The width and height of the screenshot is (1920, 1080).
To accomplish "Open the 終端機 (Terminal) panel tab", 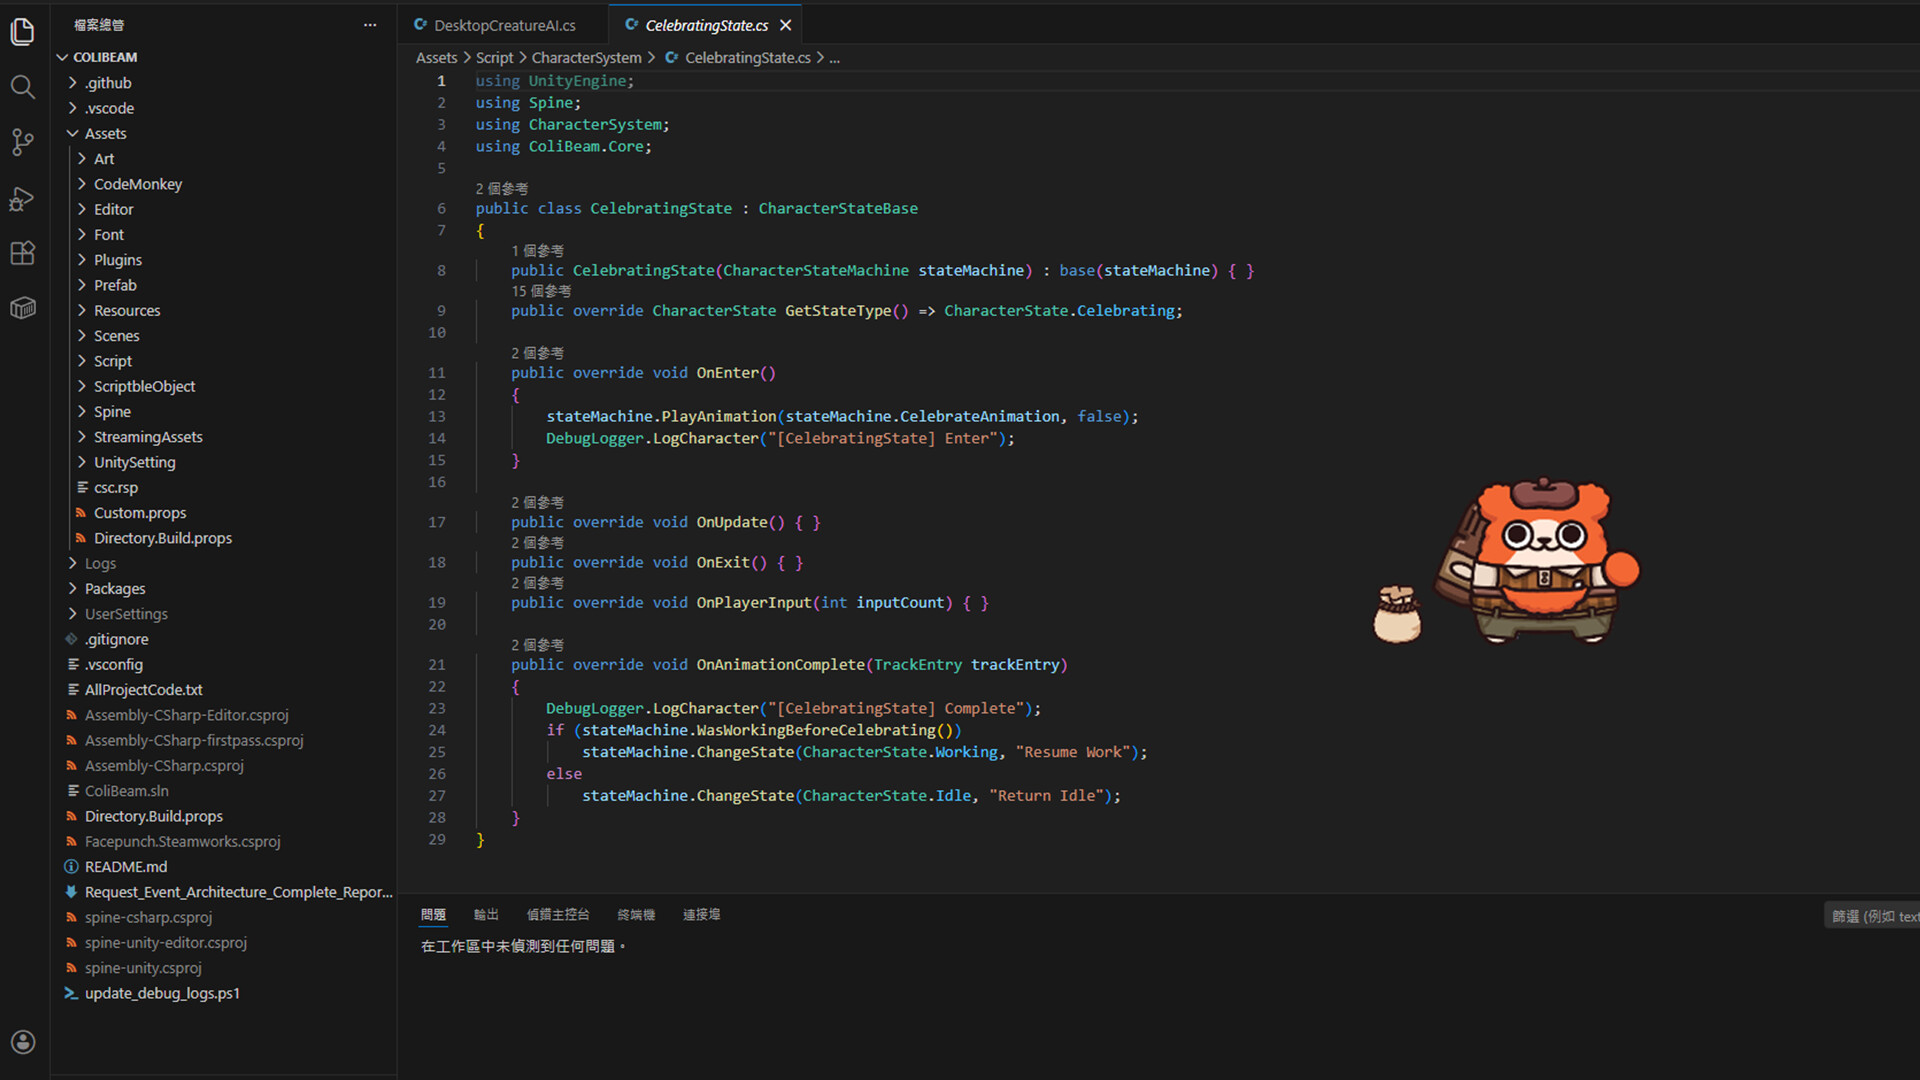I will click(x=636, y=914).
